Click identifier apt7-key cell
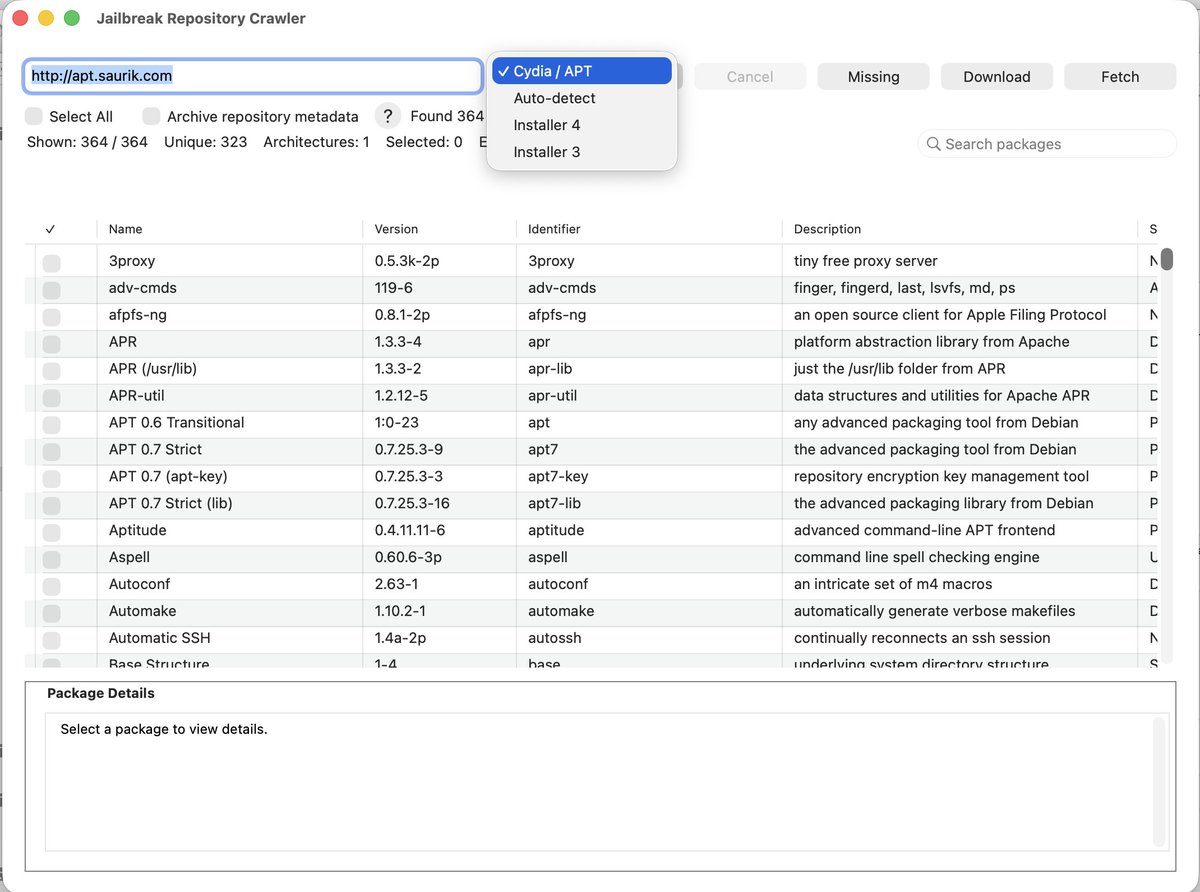The image size is (1200, 892). (558, 477)
